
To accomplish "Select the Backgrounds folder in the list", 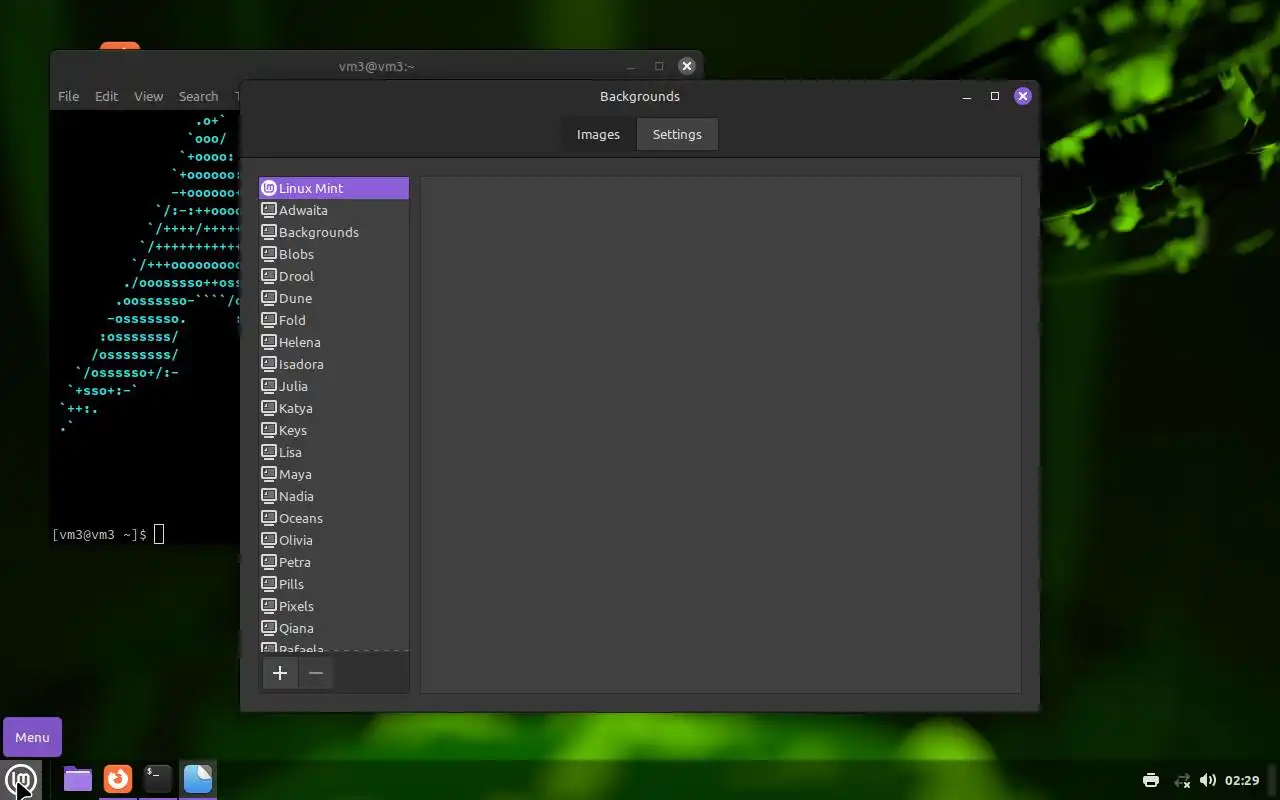I will pyautogui.click(x=334, y=232).
